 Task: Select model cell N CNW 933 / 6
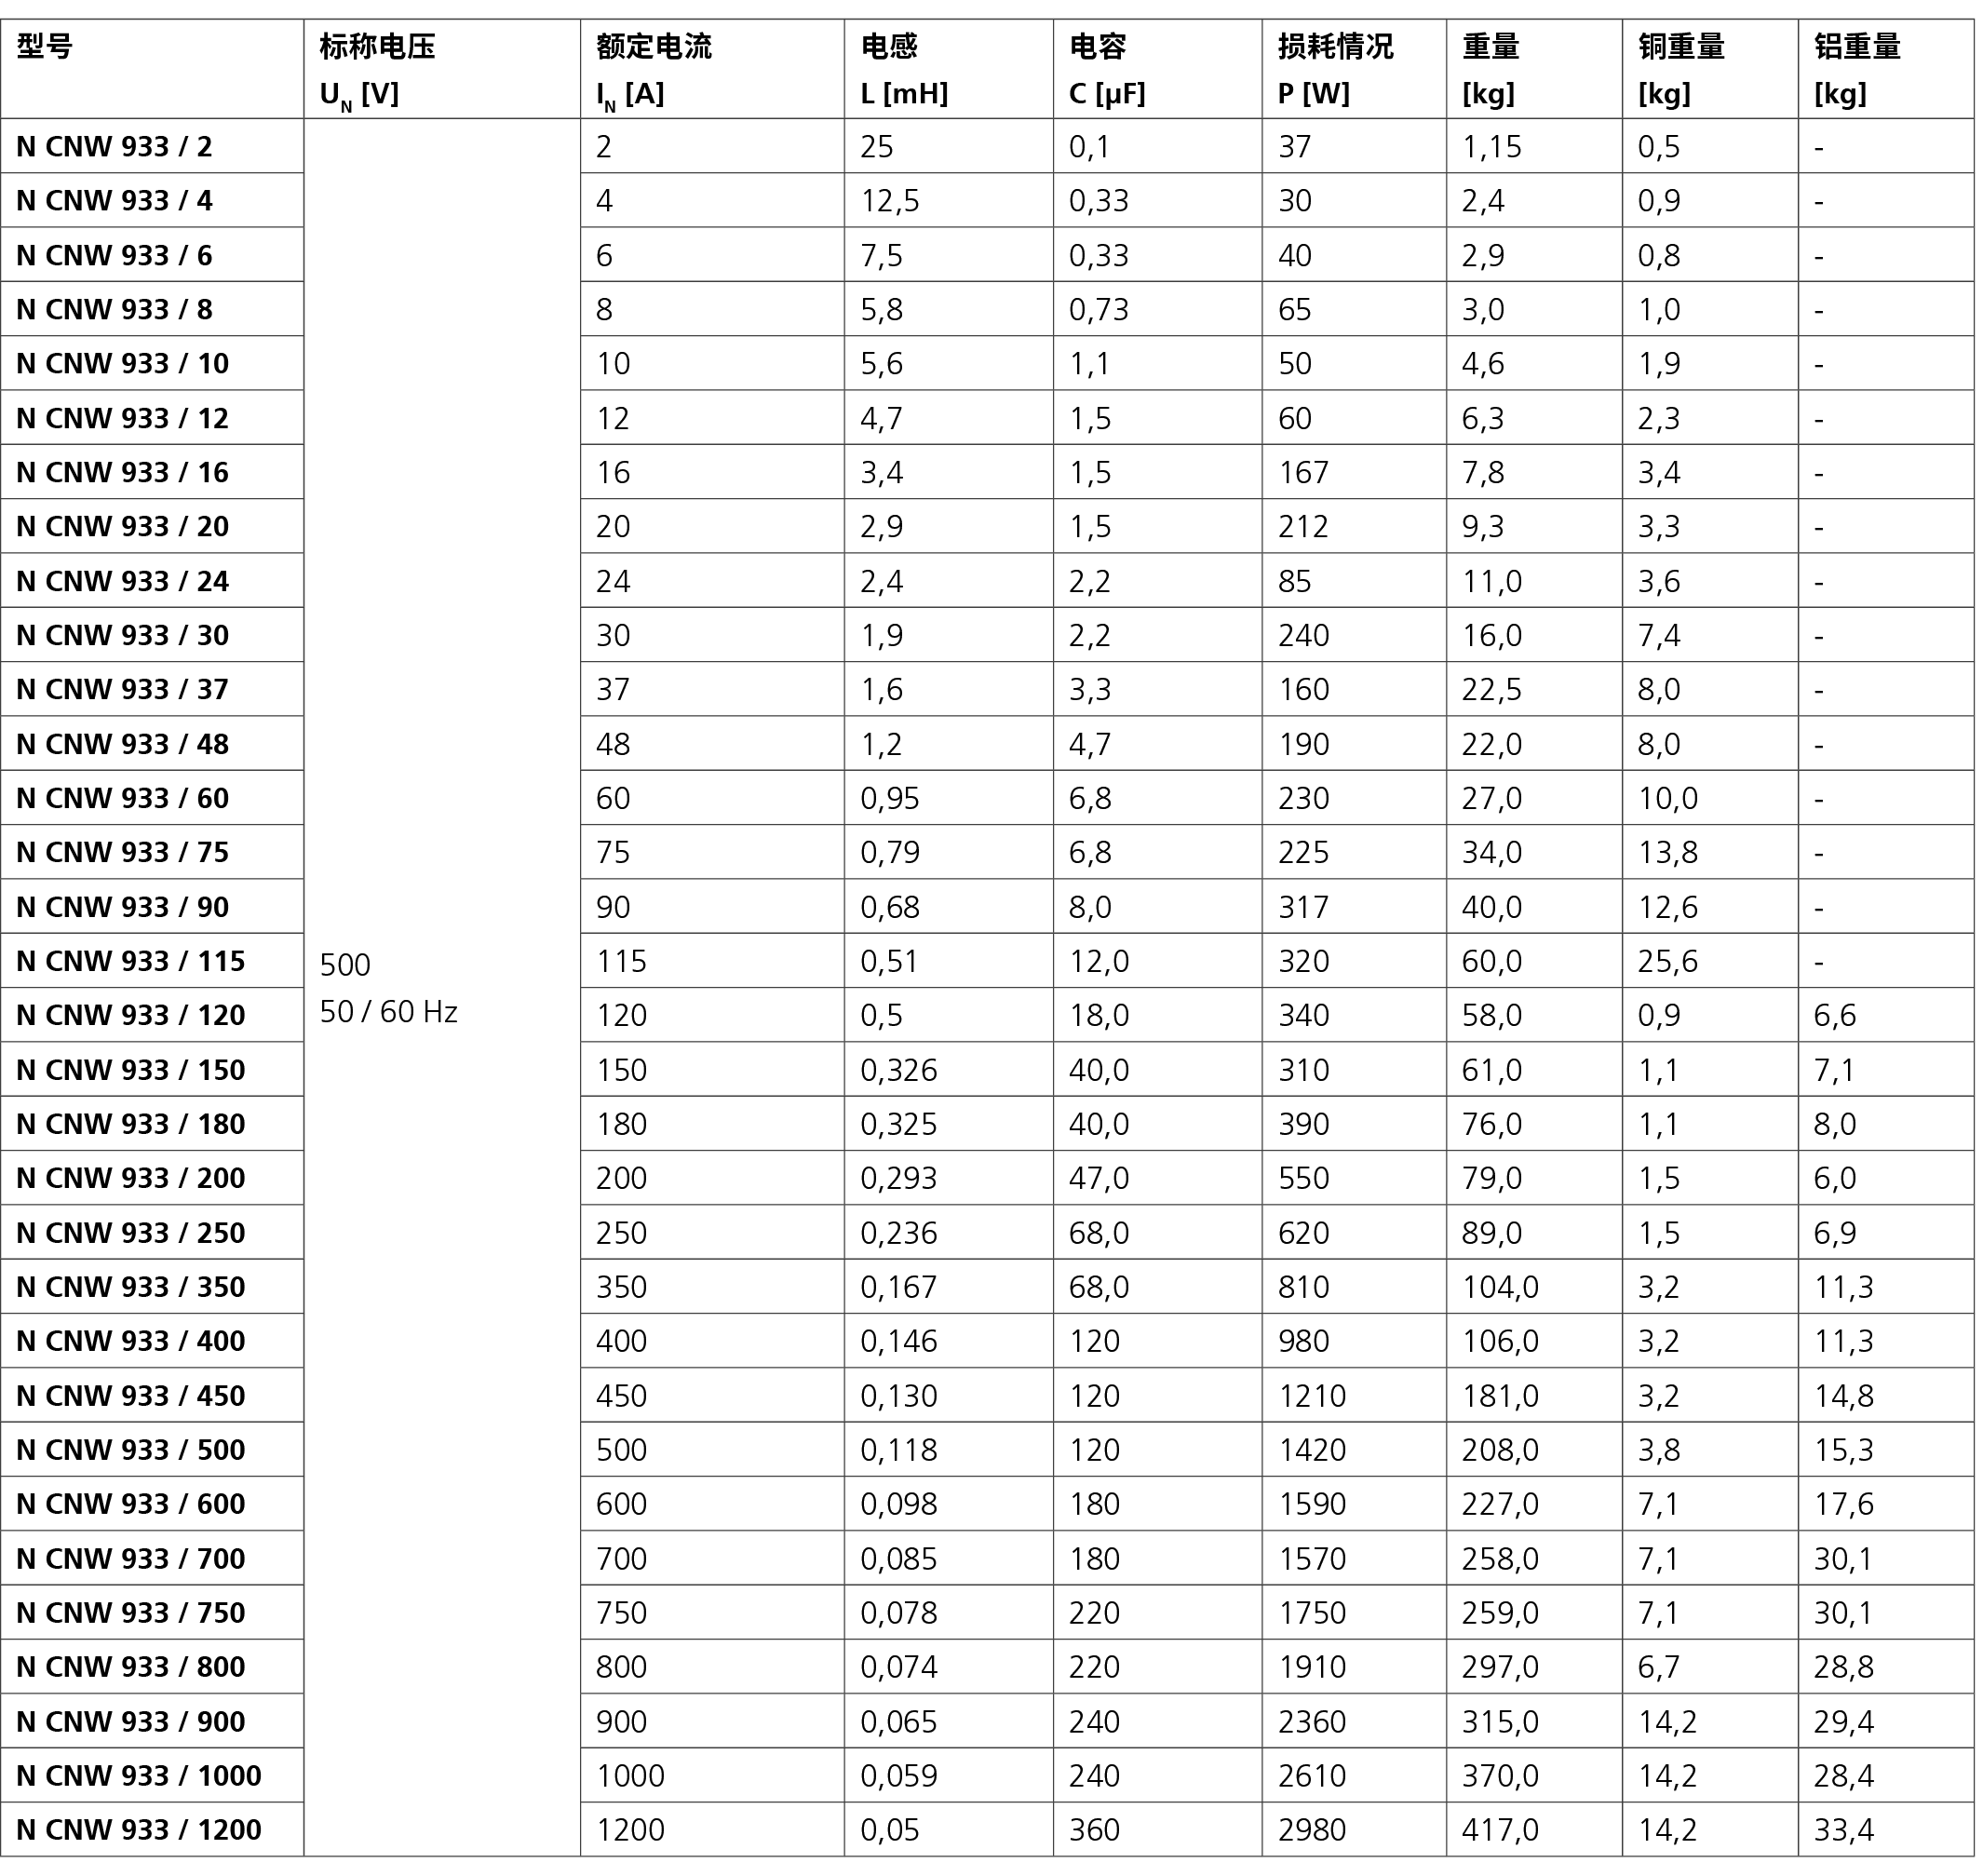pyautogui.click(x=152, y=255)
